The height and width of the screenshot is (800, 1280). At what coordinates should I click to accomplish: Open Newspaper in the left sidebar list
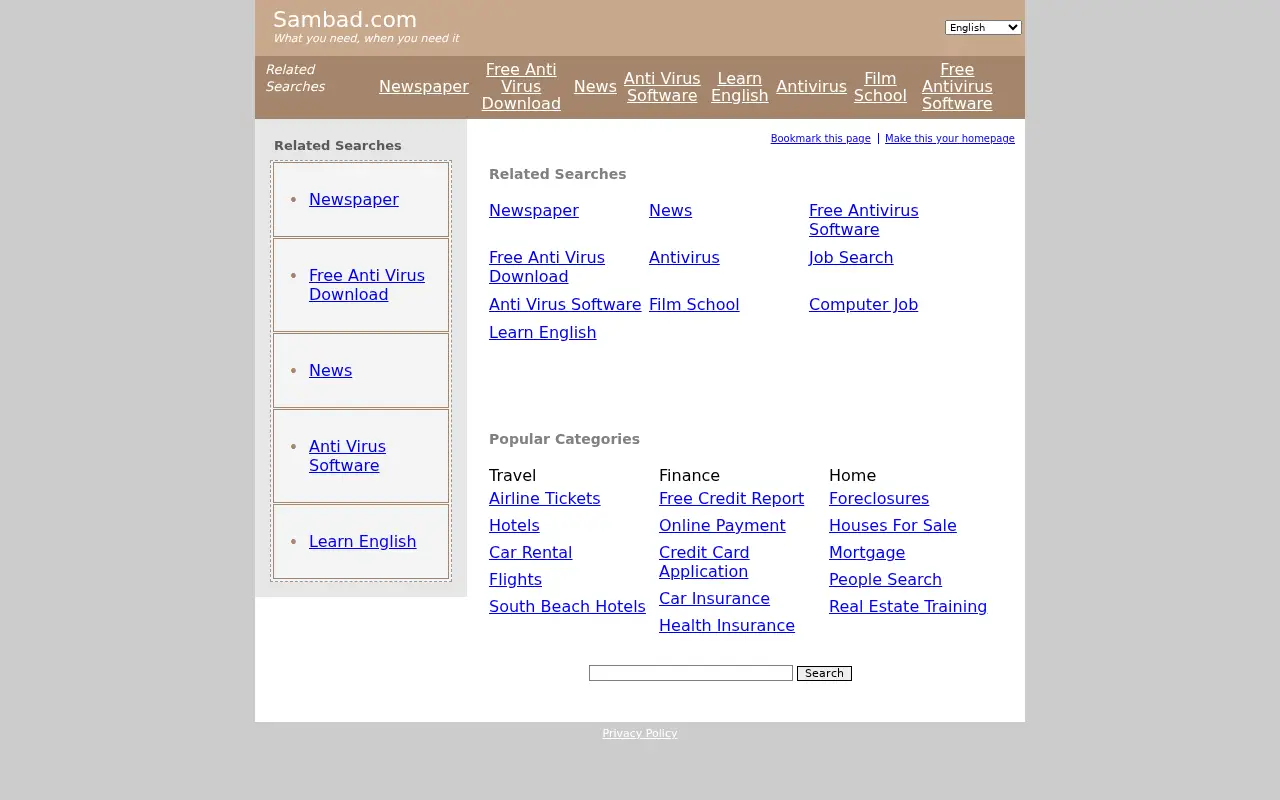354,199
